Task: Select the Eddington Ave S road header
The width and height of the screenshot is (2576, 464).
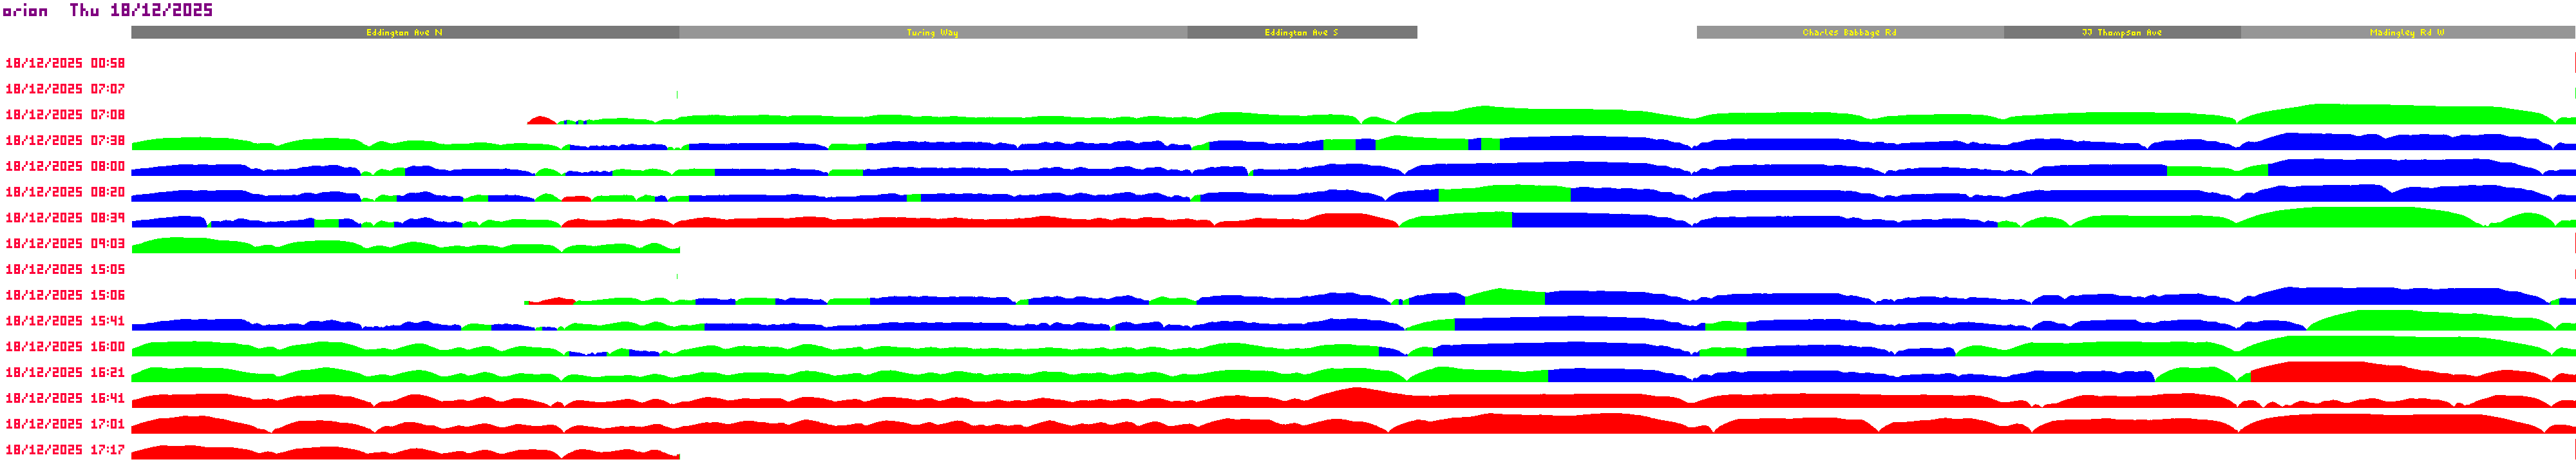Action: 1301,33
